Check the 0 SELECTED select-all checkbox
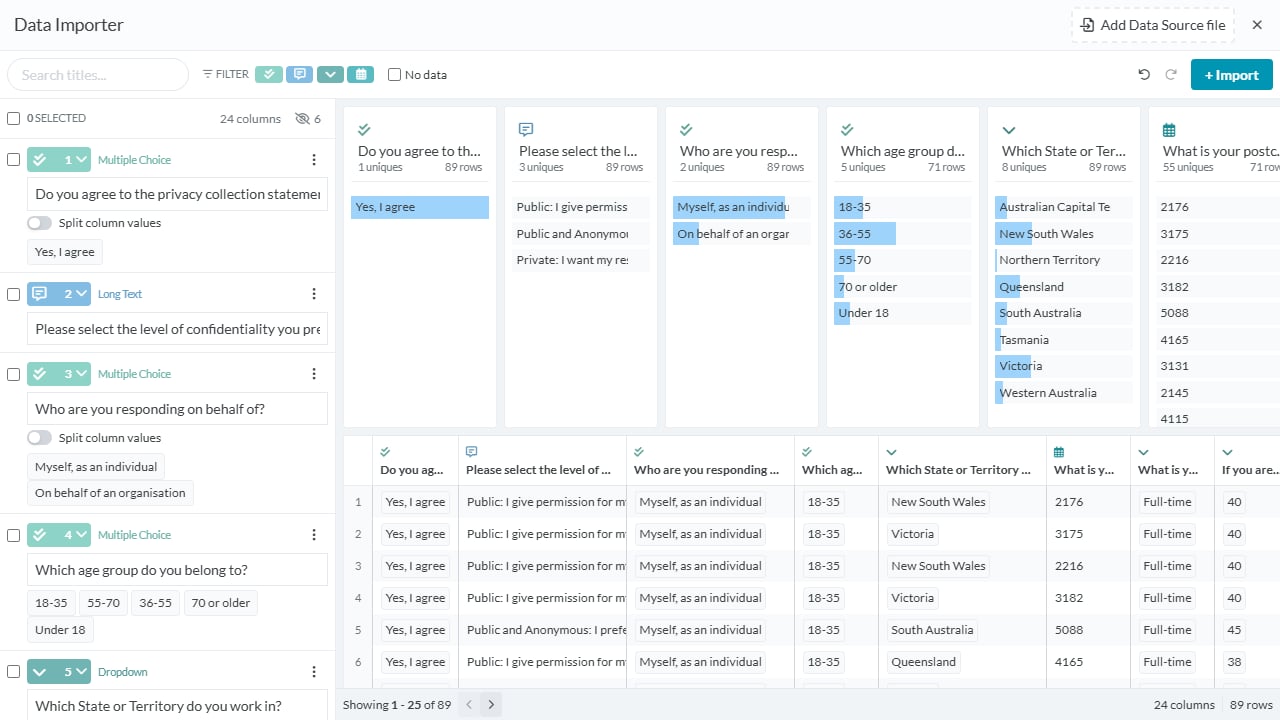 13,118
